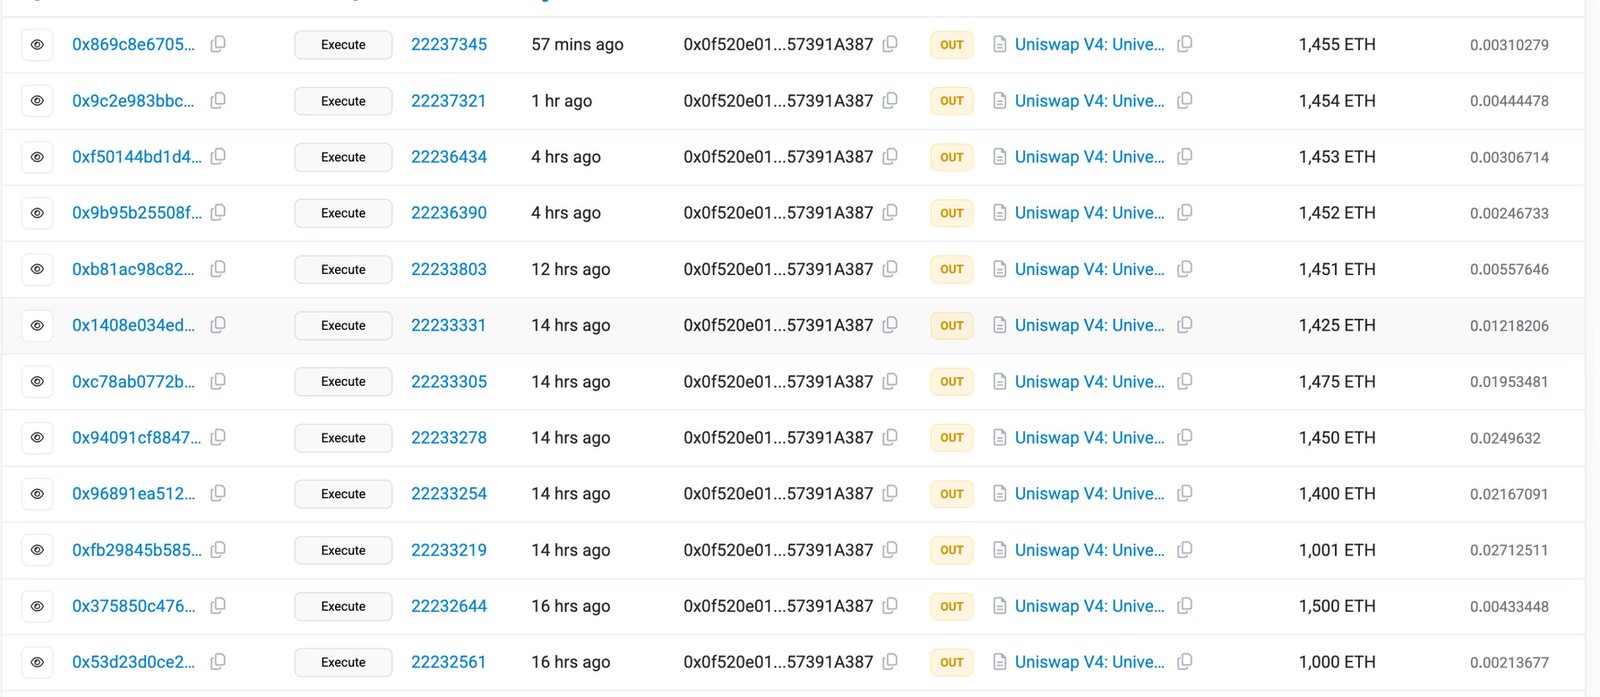This screenshot has height=697, width=1600.
Task: Copy transaction hash 0x1408e034ed
Action: 218,324
